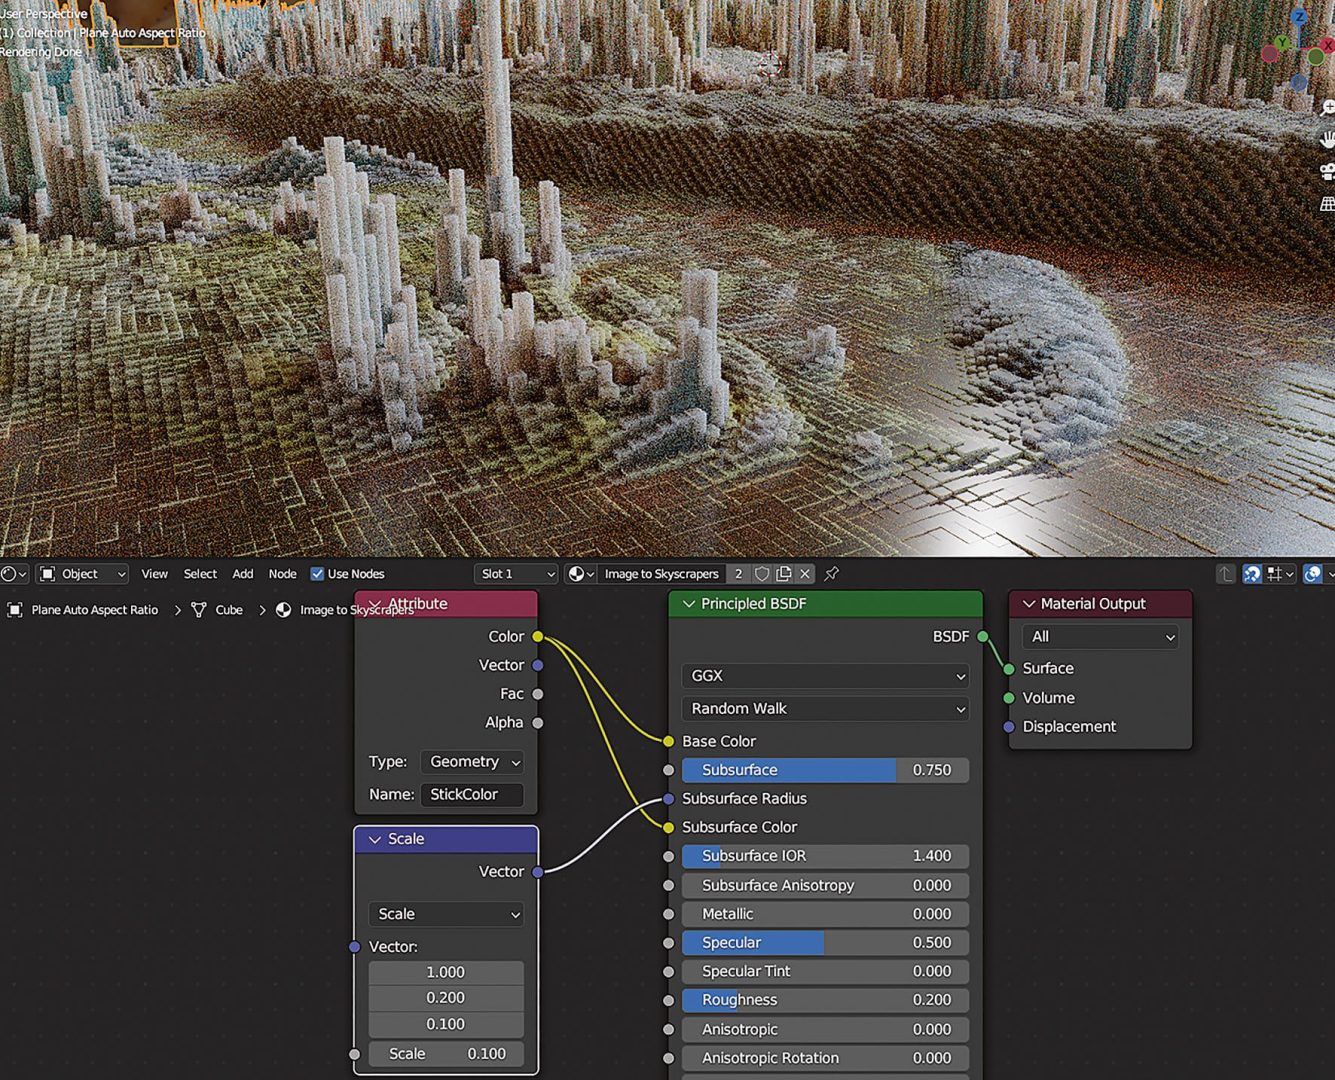The height and width of the screenshot is (1080, 1335).
Task: Open the Add menu
Action: (x=242, y=573)
